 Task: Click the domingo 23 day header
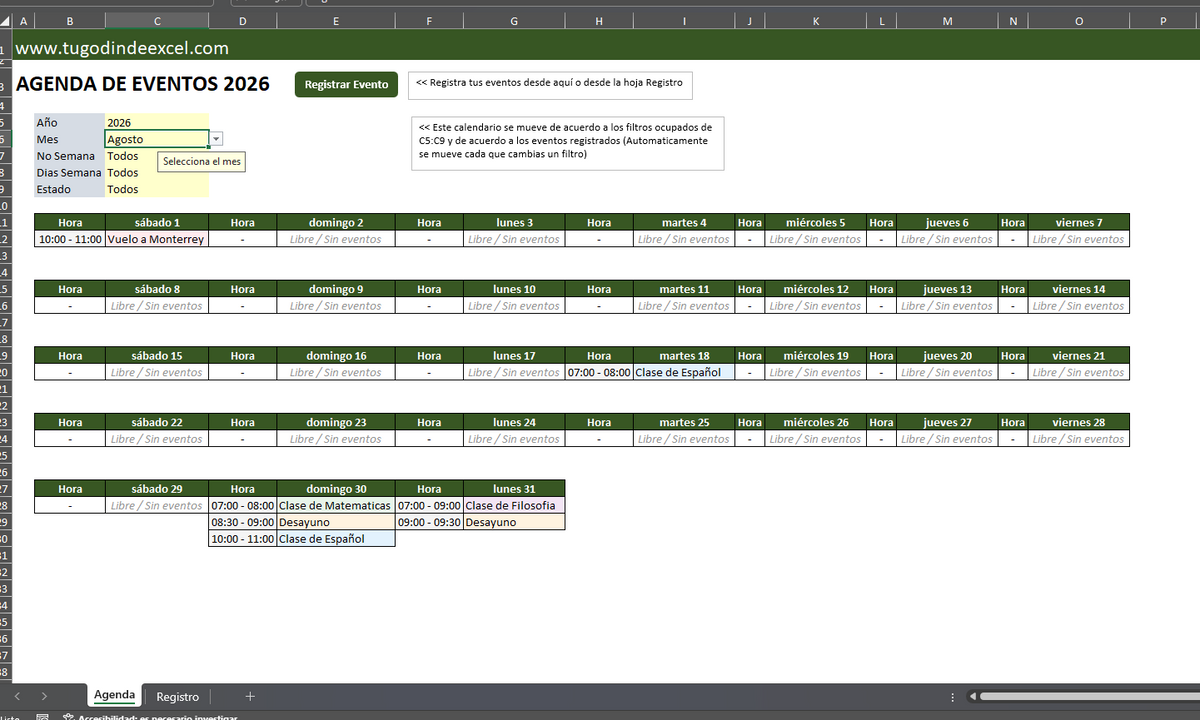335,422
